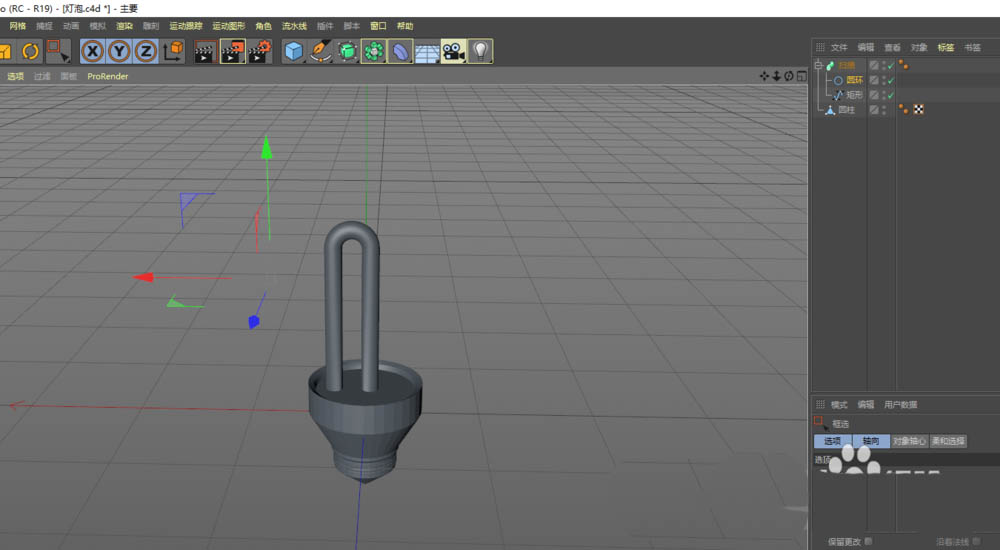Image resolution: width=1000 pixels, height=550 pixels.
Task: Open the render settings icon with gear
Action: click(259, 51)
